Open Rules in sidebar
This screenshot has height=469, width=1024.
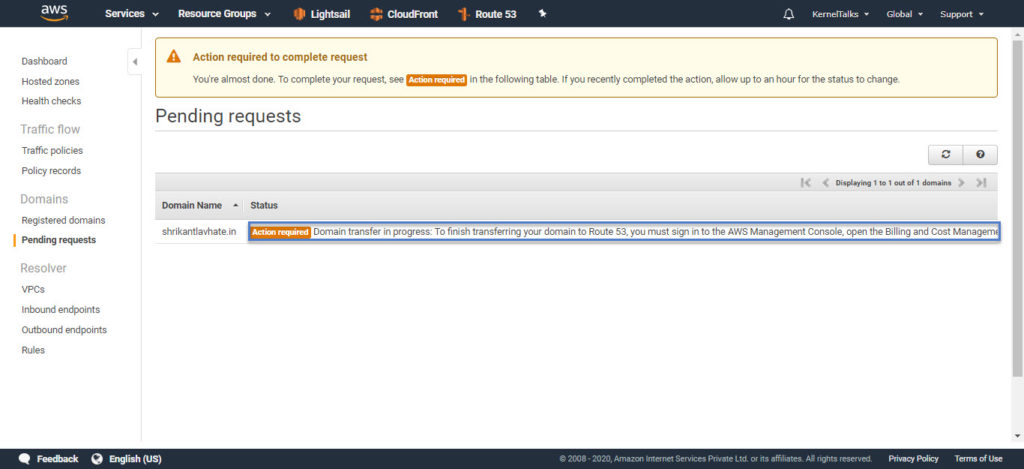tap(33, 349)
